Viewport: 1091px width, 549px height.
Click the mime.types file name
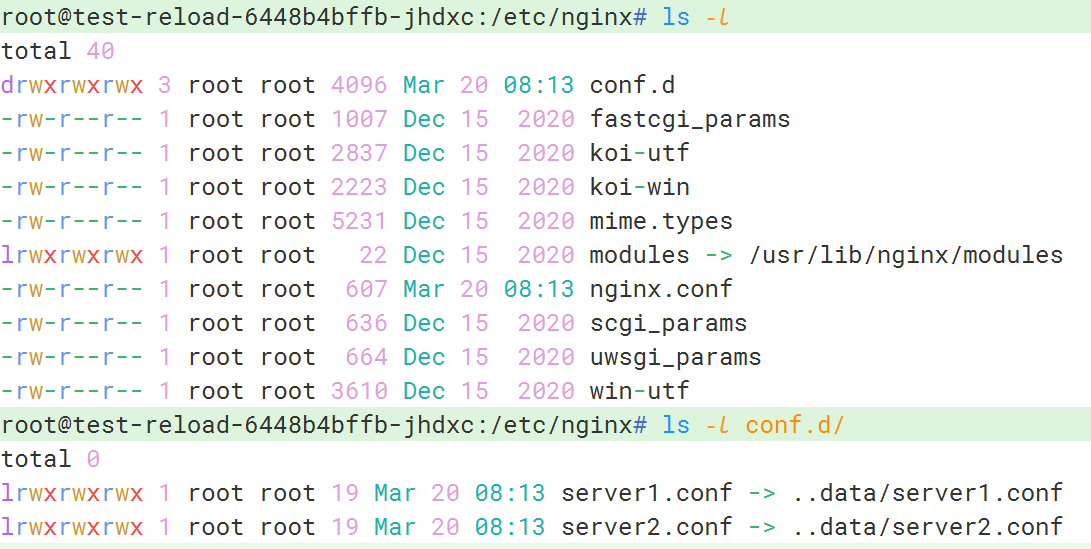[661, 221]
